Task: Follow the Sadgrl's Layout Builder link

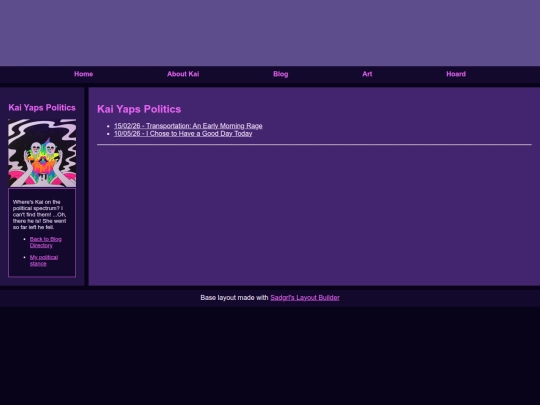Action: point(305,298)
